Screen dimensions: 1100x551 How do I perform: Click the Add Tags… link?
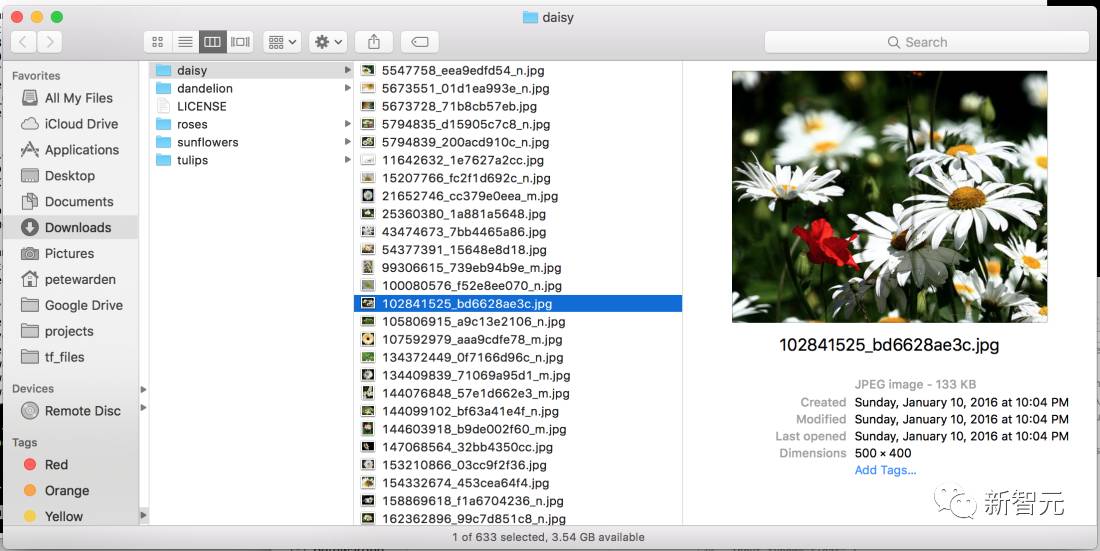coord(885,470)
